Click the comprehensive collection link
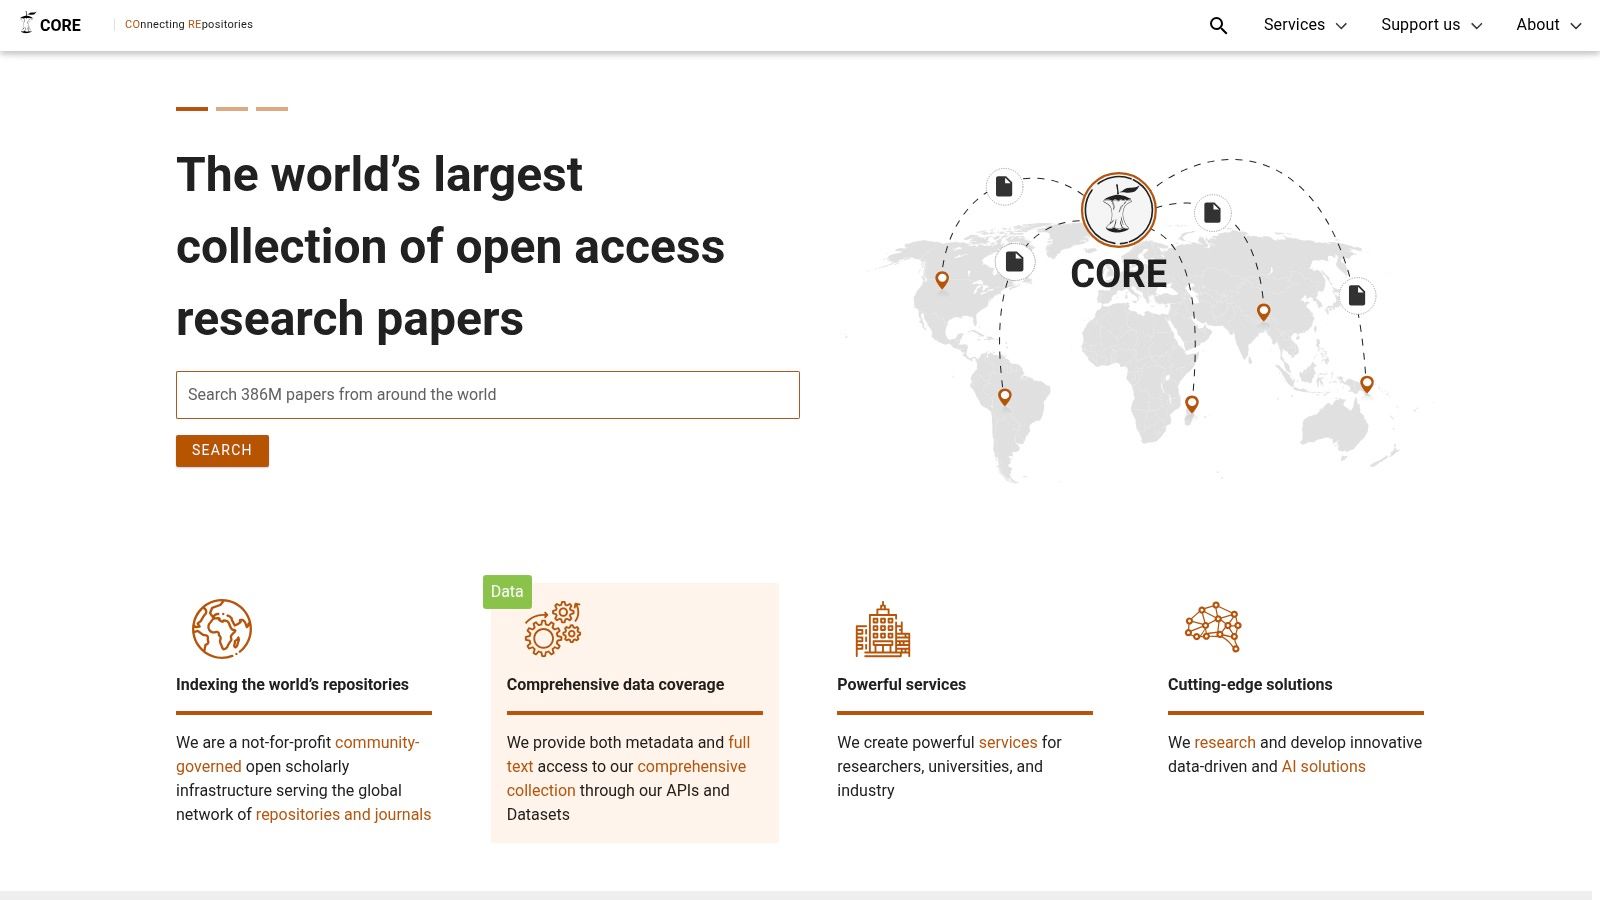This screenshot has height=900, width=1600. (691, 766)
